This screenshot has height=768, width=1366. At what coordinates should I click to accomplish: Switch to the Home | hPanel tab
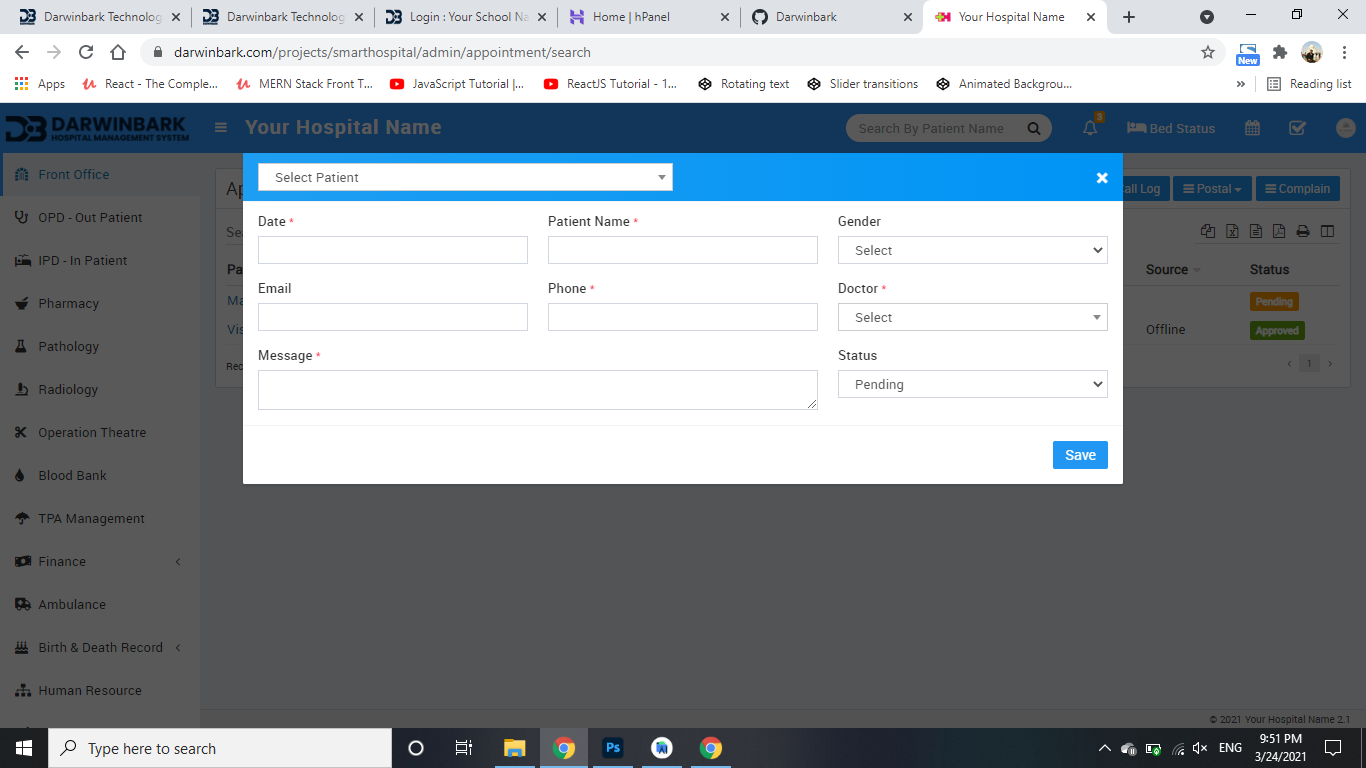[631, 17]
